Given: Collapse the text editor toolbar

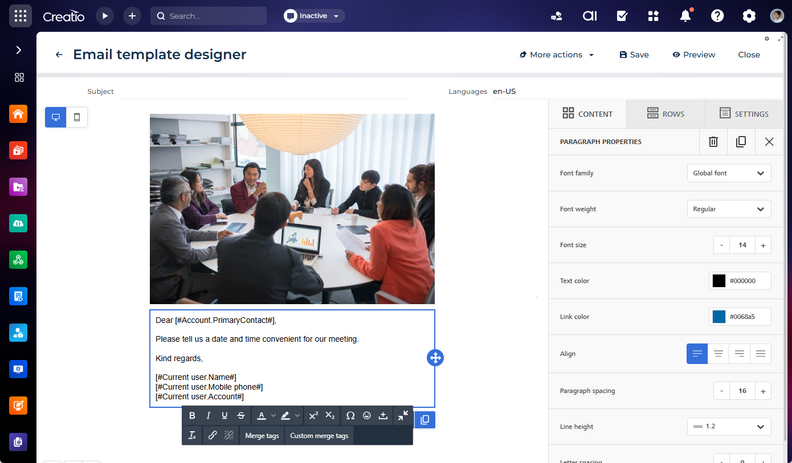Looking at the screenshot, I should click(x=403, y=416).
